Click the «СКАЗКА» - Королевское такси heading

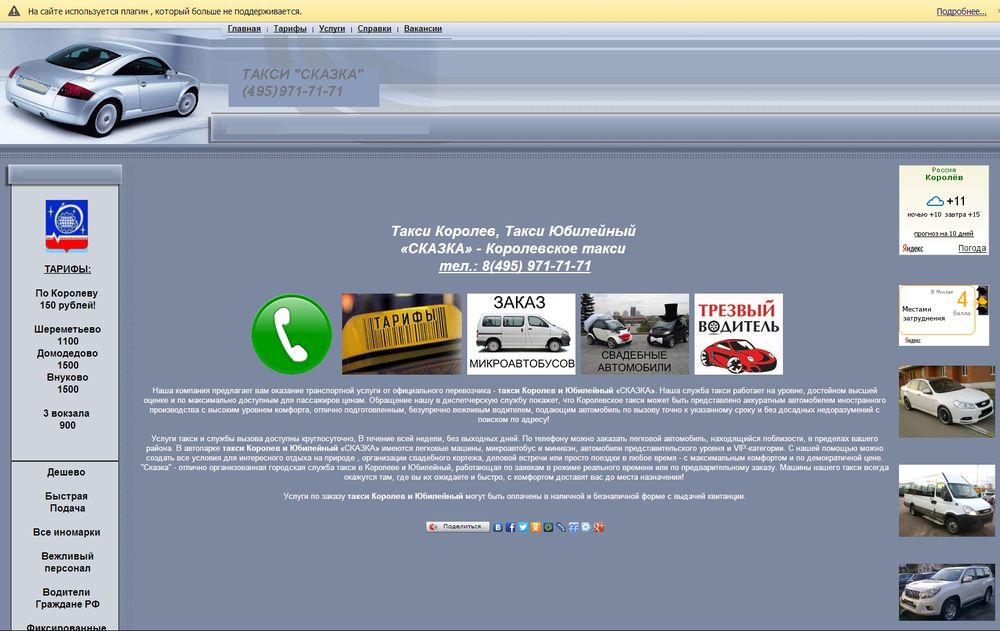pos(513,248)
